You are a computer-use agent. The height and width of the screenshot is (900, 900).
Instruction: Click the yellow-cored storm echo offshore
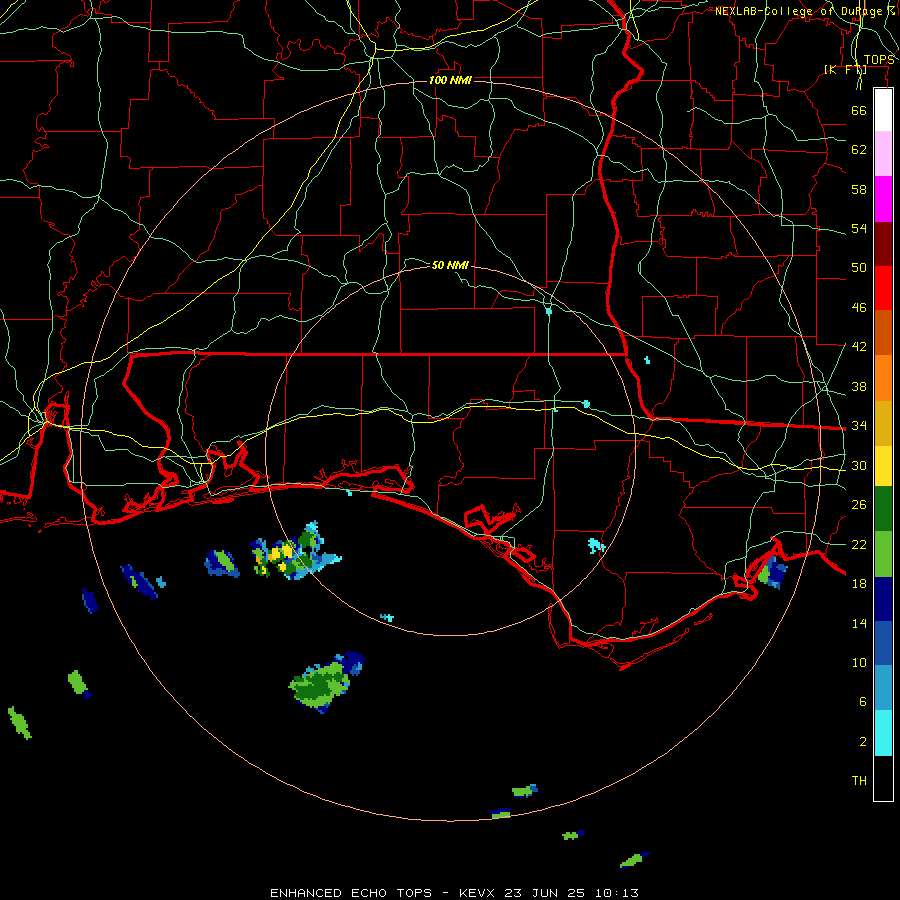(x=294, y=551)
